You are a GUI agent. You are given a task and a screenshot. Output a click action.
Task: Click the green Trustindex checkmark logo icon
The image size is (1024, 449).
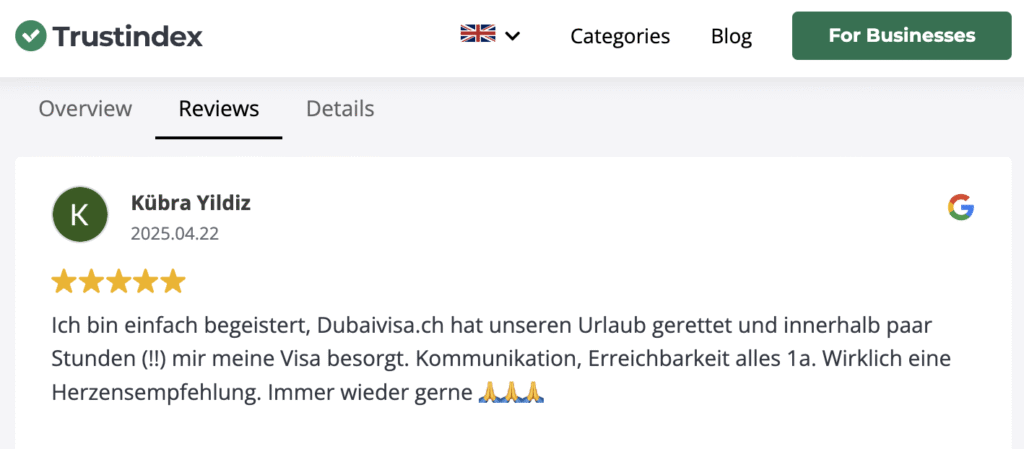[31, 35]
